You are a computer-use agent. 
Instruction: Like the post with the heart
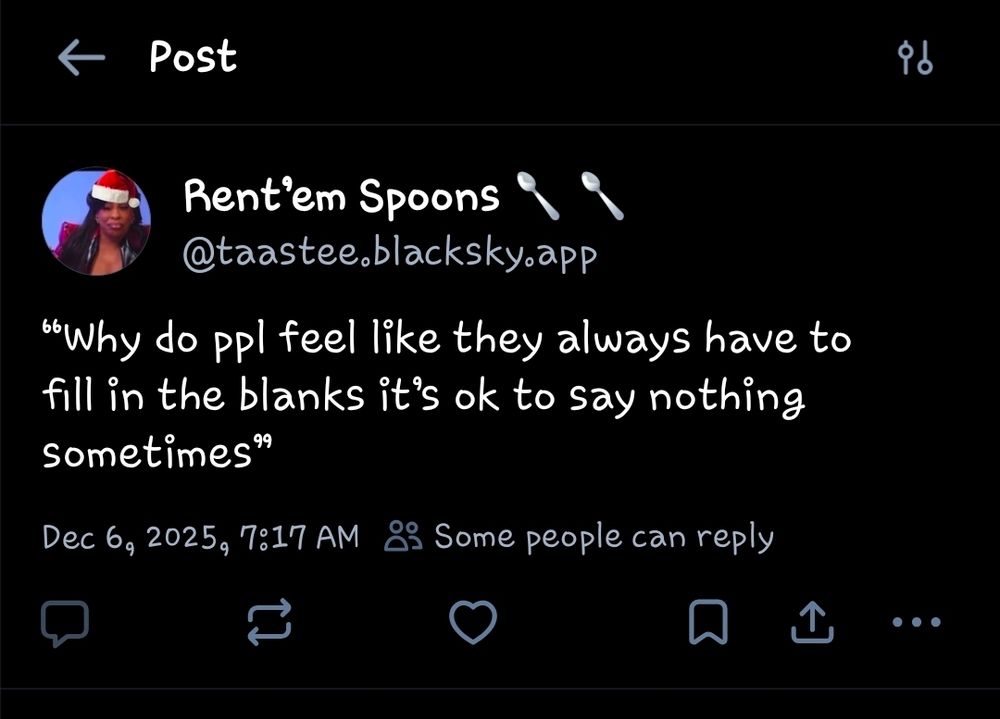(473, 623)
